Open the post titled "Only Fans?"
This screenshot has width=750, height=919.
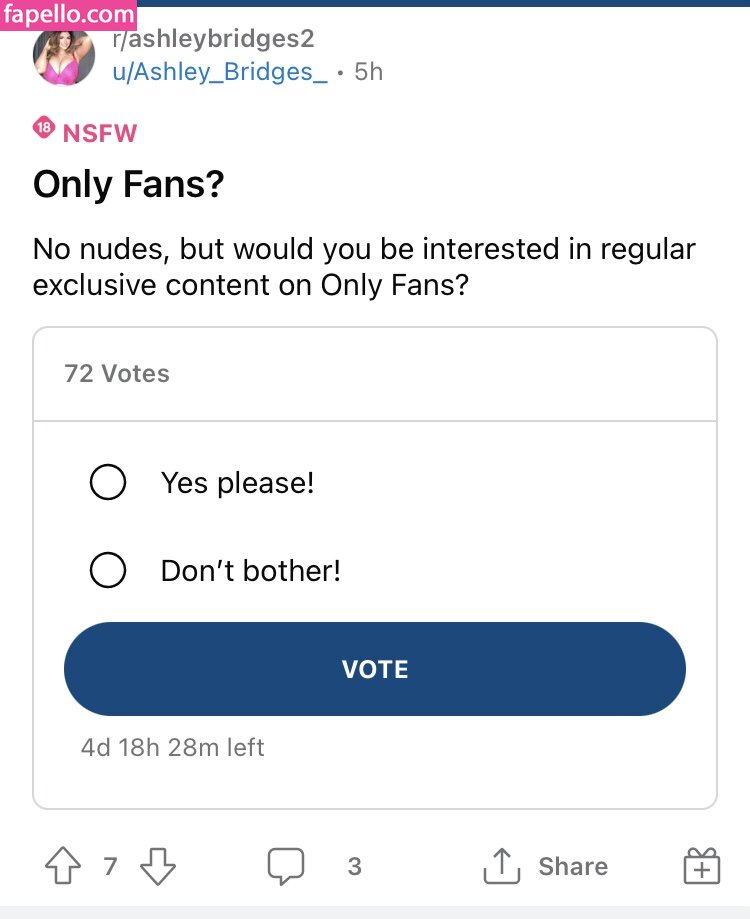pyautogui.click(x=128, y=184)
